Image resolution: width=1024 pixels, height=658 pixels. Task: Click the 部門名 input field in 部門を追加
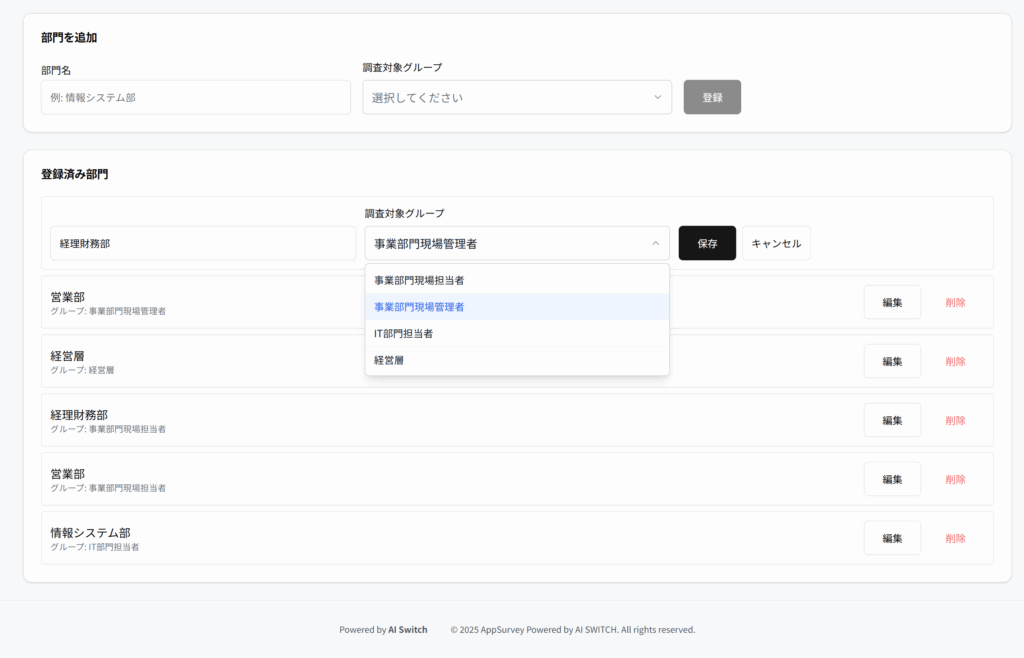click(x=196, y=97)
